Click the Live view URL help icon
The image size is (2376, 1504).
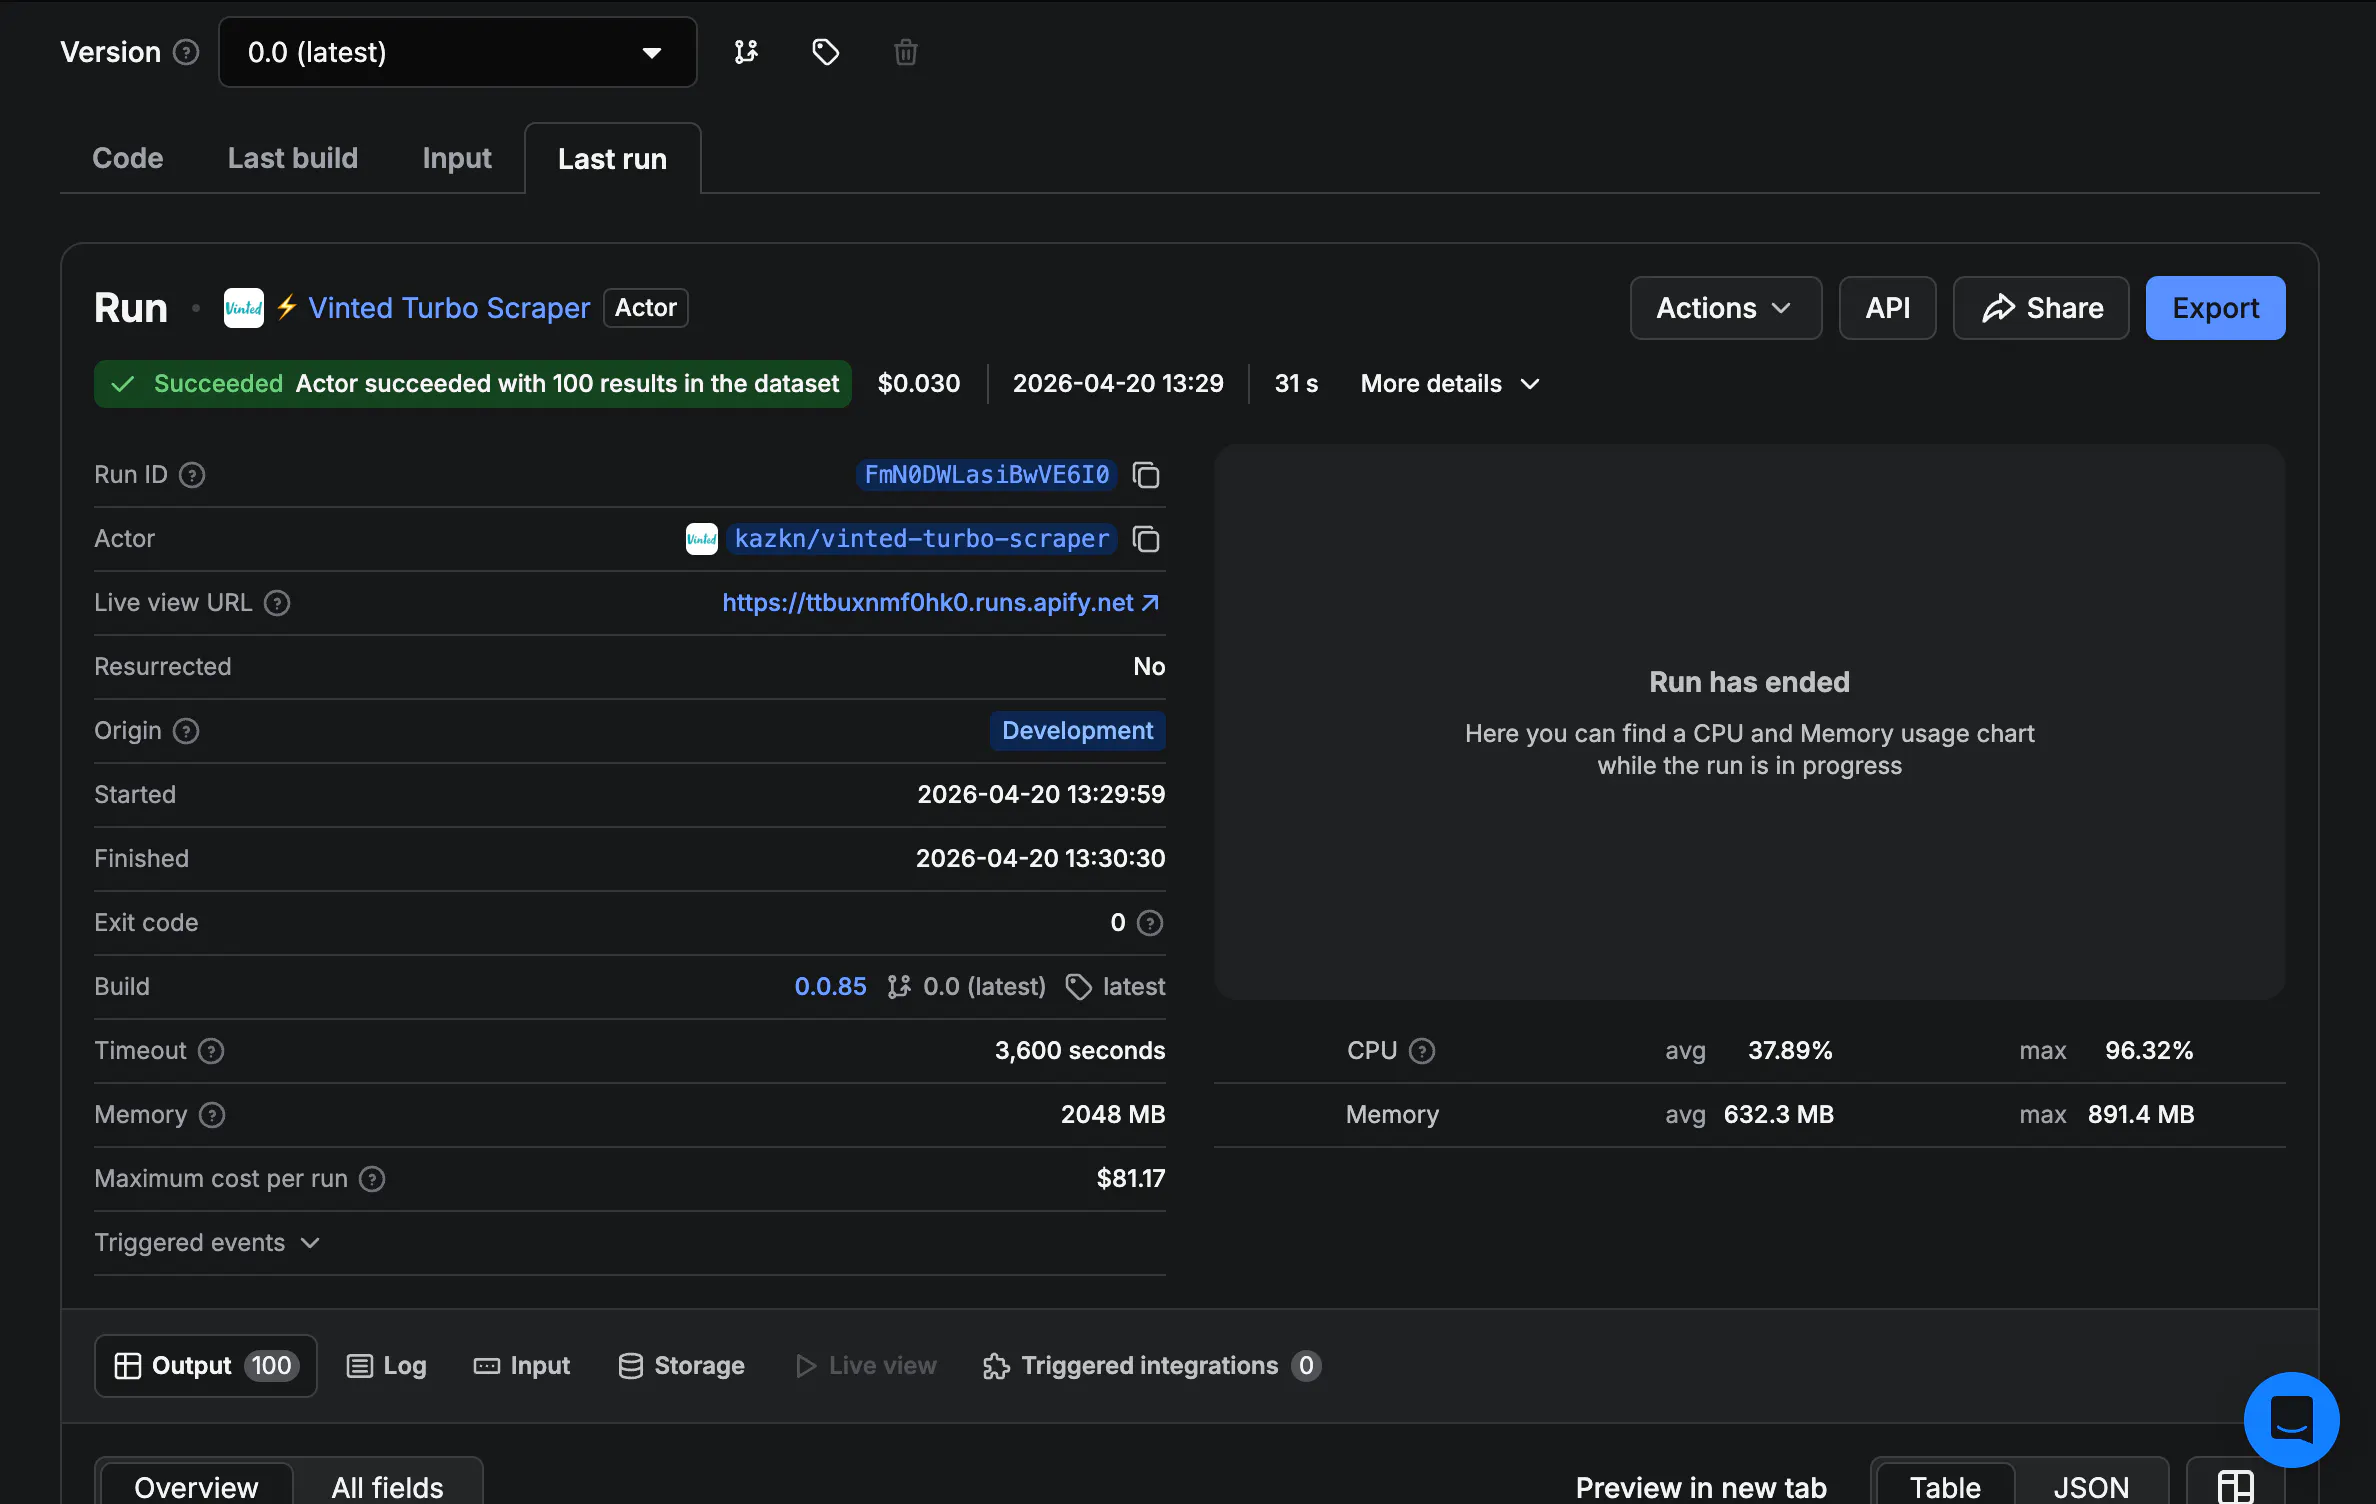277,603
